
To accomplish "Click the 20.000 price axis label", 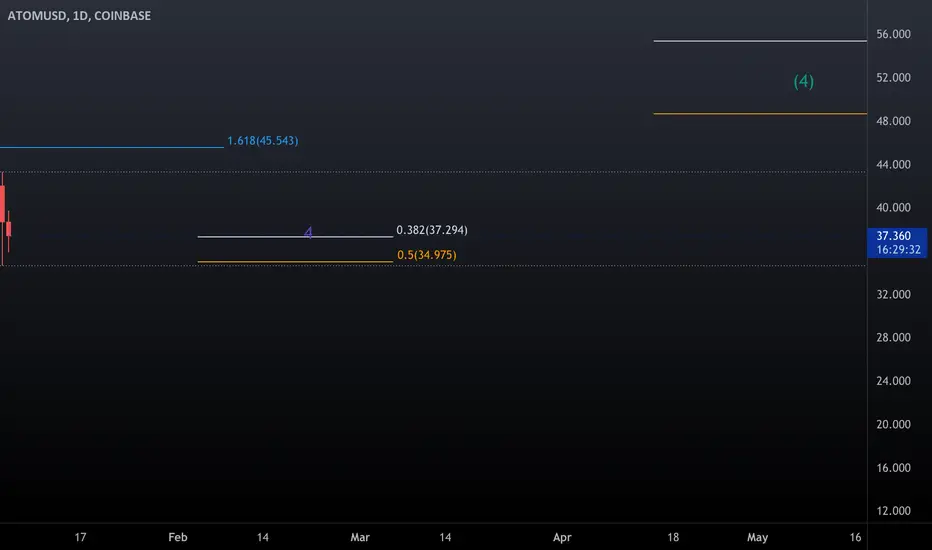I will point(893,425).
